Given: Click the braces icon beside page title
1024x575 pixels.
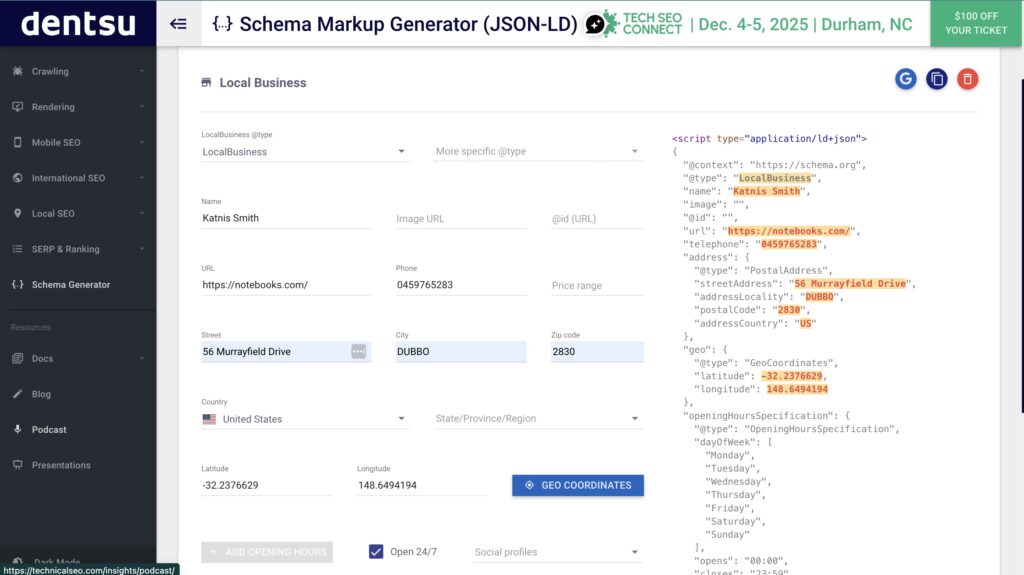Looking at the screenshot, I should point(222,24).
